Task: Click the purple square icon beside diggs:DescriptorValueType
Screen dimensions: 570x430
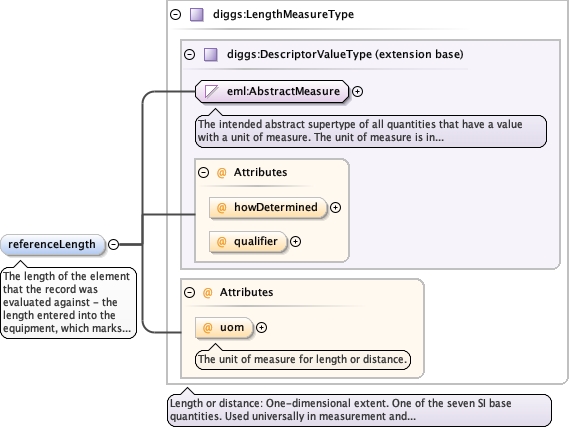Action: tap(210, 55)
